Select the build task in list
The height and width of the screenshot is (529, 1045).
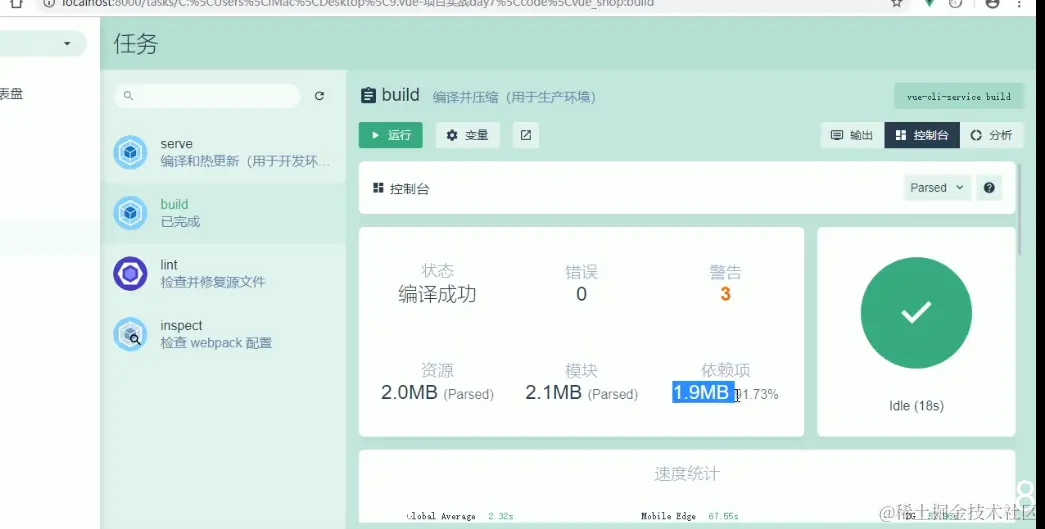tap(223, 213)
